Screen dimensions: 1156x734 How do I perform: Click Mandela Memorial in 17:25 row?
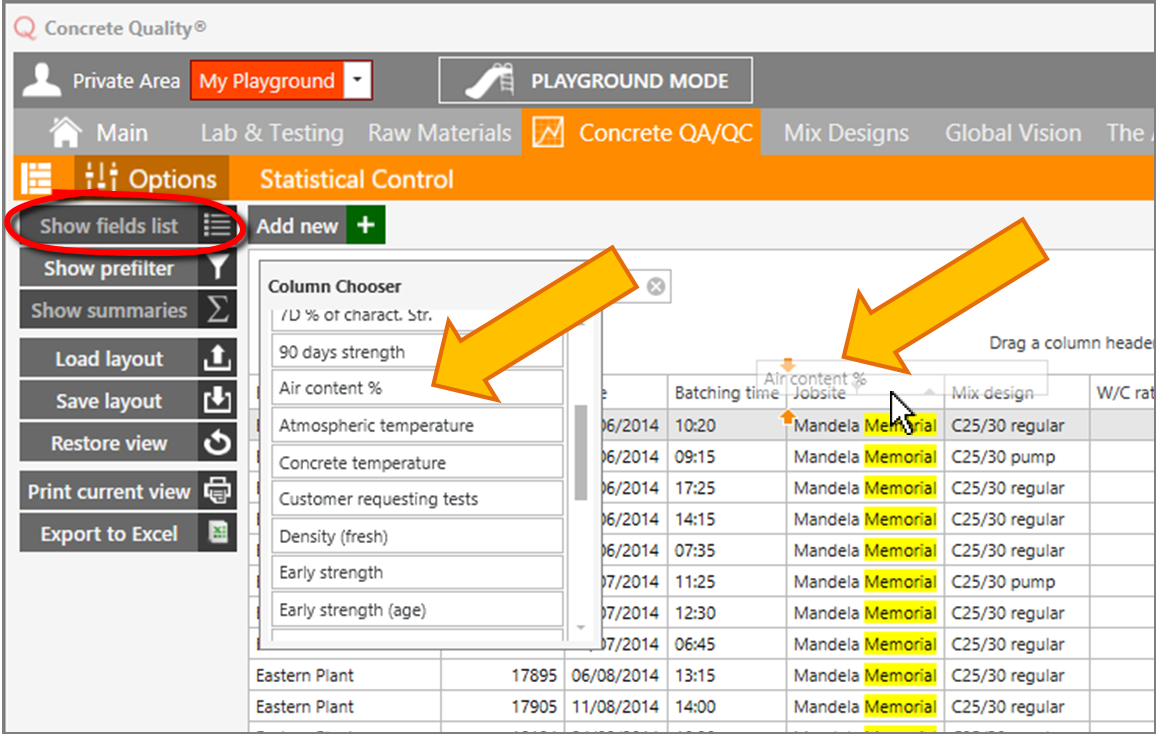coord(866,488)
